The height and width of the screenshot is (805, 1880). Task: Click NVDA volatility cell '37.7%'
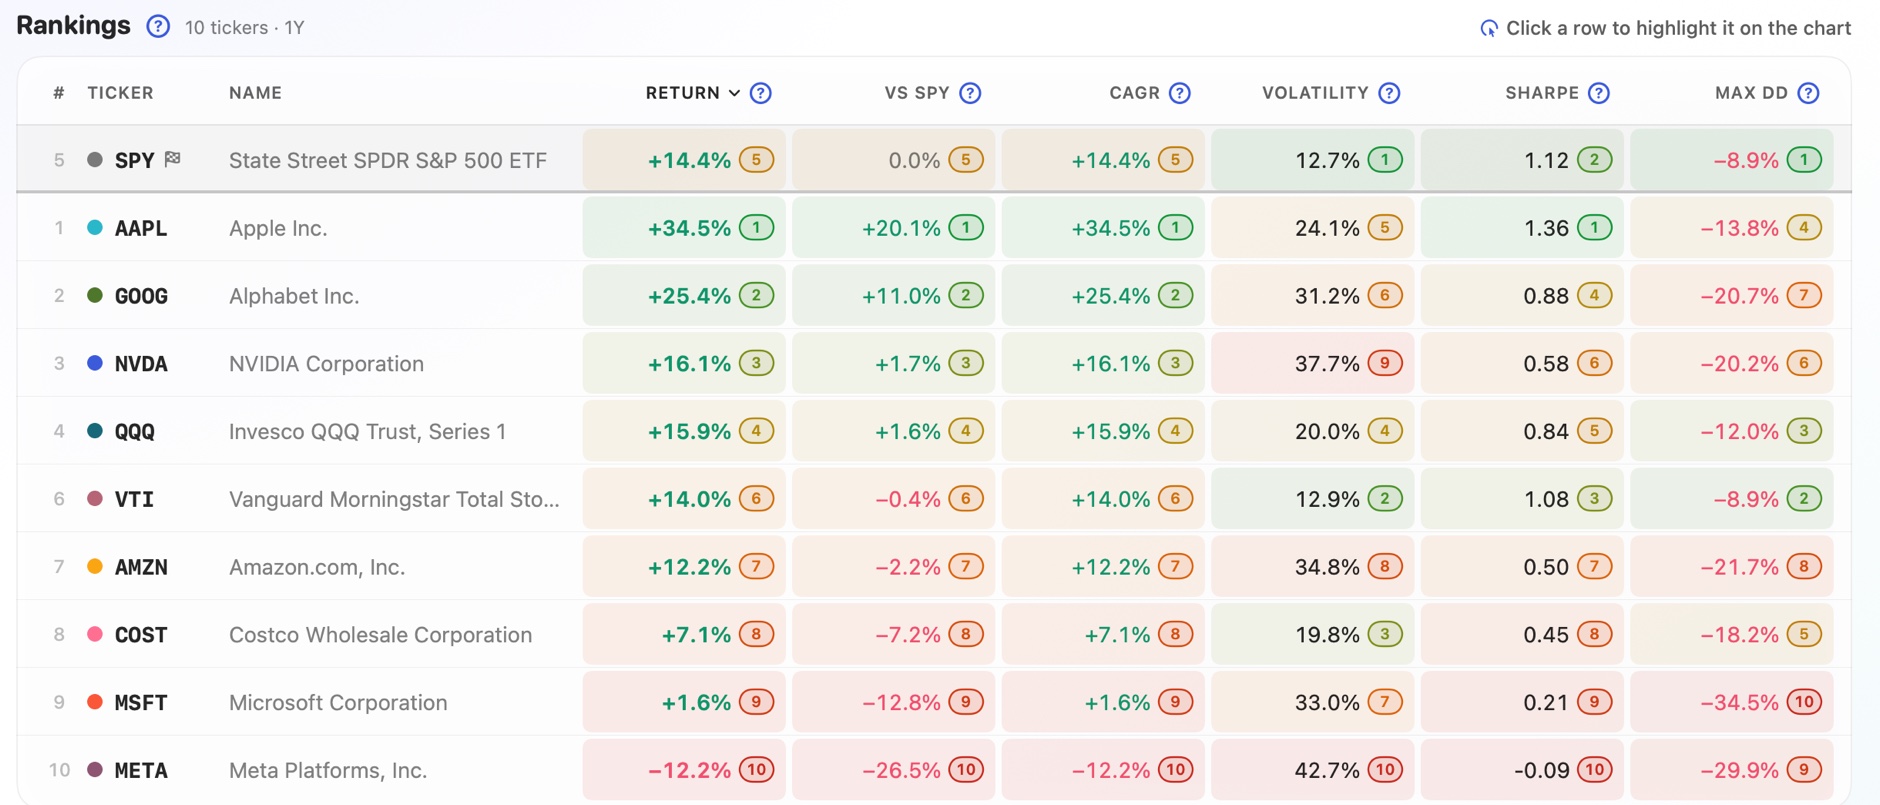pos(1313,363)
